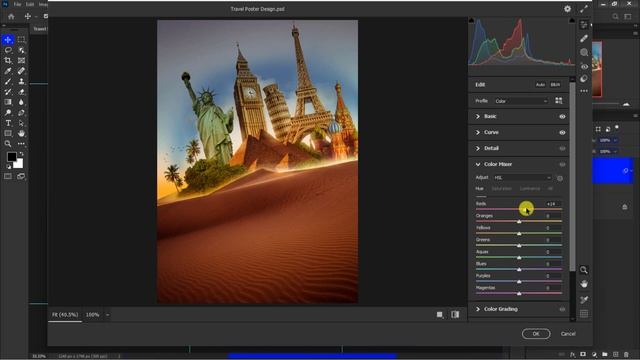This screenshot has width=640, height=360.
Task: Toggle Detail panel visibility eye
Action: (562, 149)
